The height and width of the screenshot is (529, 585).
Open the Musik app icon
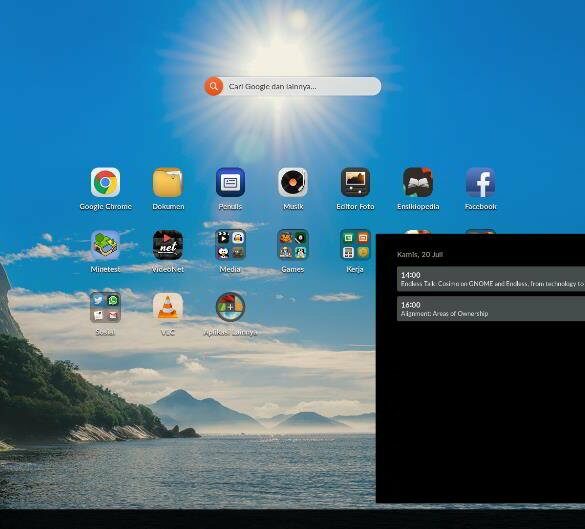(x=293, y=182)
